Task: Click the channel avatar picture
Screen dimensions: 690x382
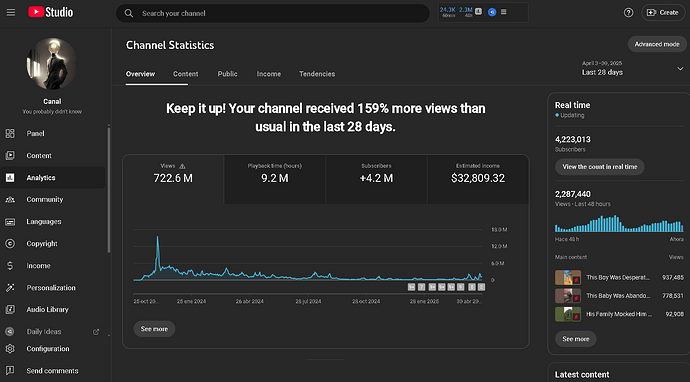Action: click(x=52, y=64)
